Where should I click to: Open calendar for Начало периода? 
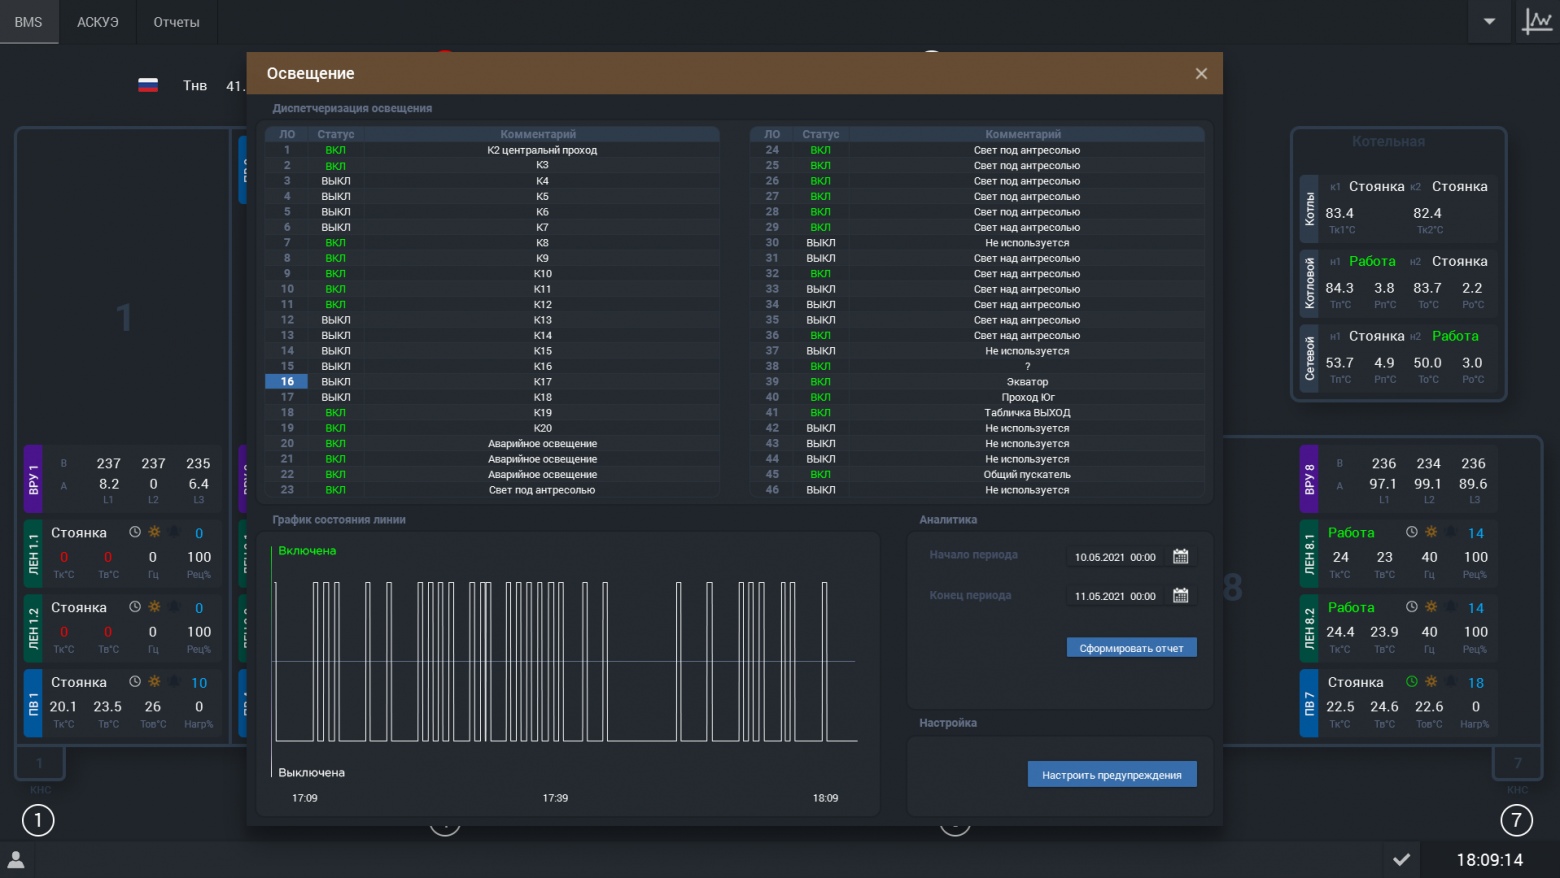pyautogui.click(x=1180, y=556)
